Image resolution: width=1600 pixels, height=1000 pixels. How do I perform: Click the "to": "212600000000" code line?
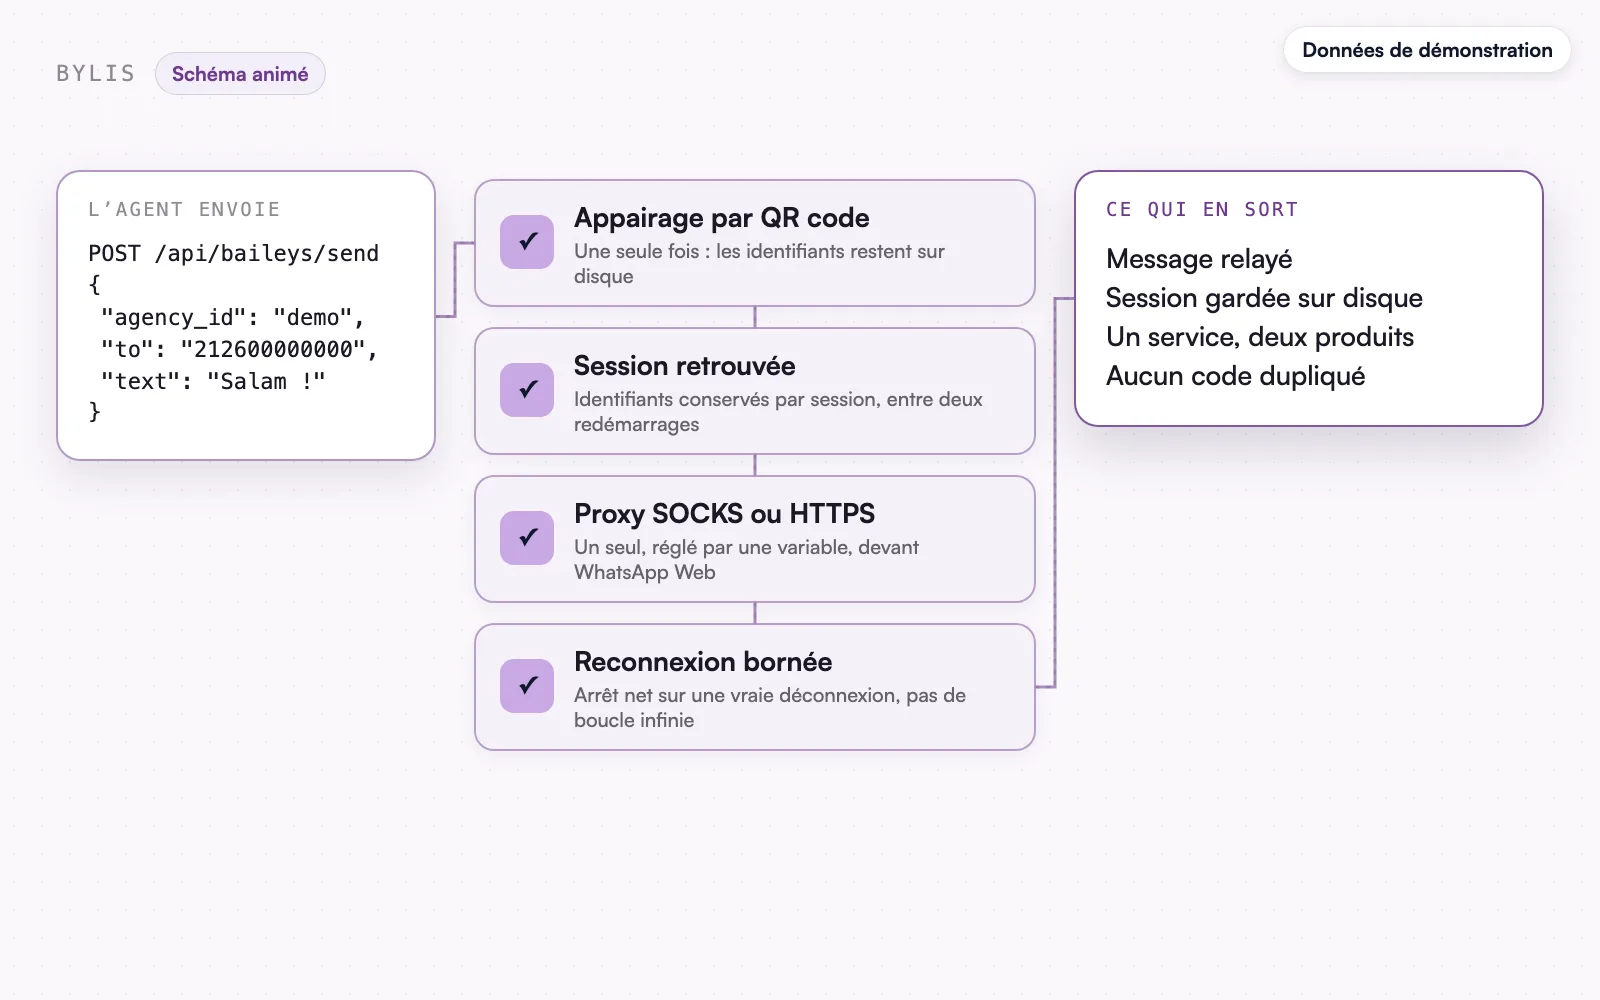[240, 350]
